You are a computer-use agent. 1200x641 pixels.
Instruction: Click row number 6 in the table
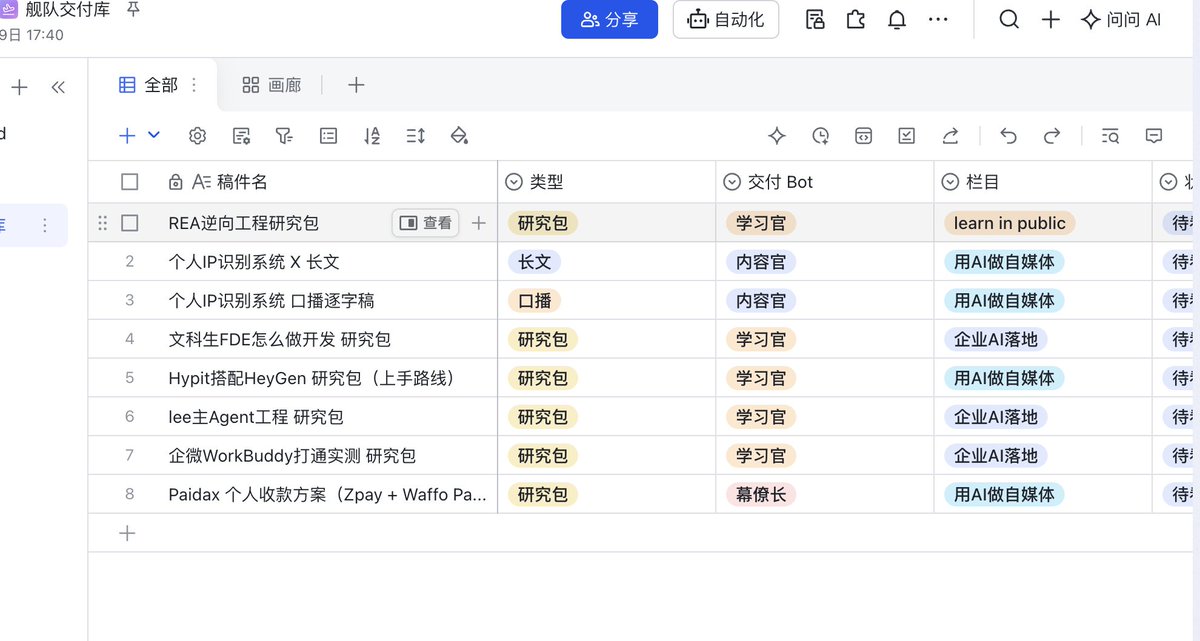click(129, 417)
